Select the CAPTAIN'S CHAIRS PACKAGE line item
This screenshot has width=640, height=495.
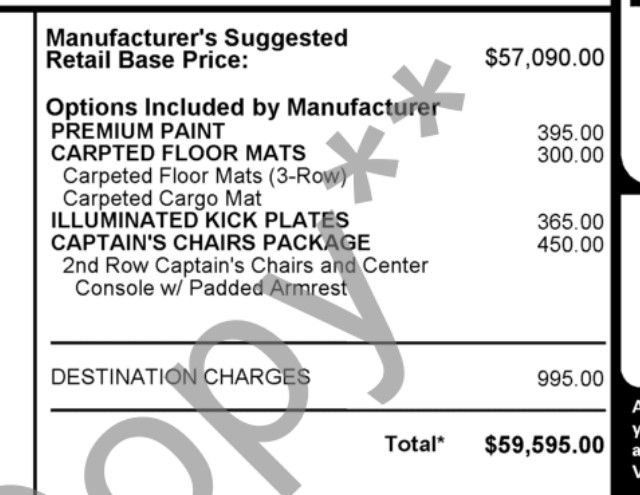click(211, 242)
